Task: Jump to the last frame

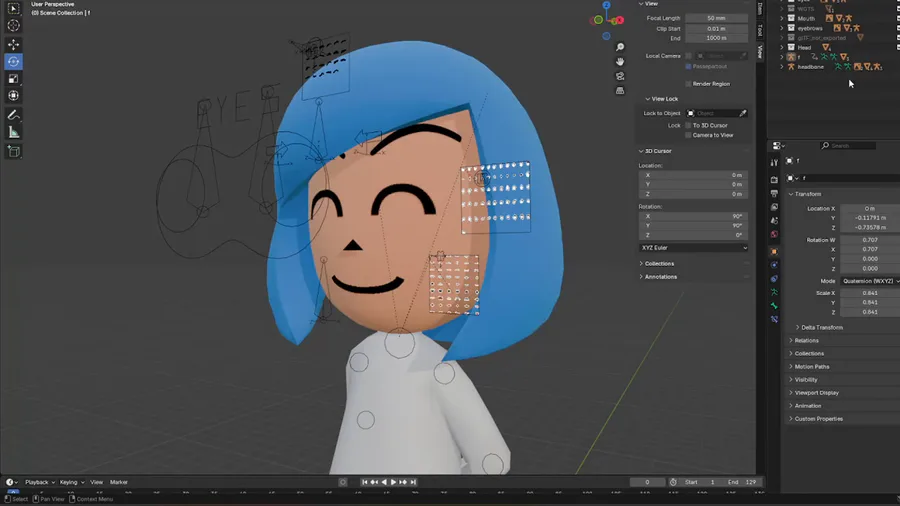Action: click(x=413, y=482)
